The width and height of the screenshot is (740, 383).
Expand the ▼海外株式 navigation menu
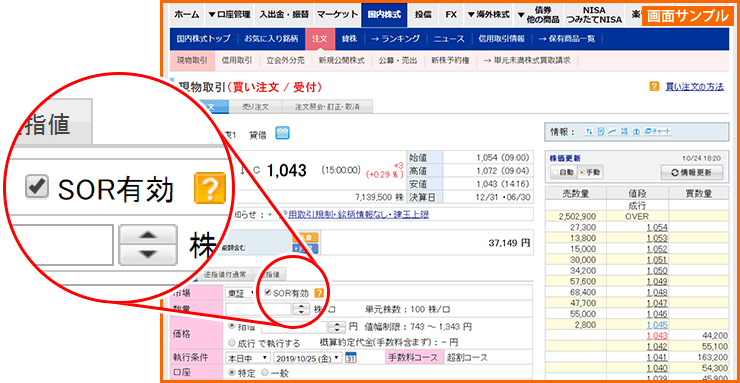click(x=488, y=14)
